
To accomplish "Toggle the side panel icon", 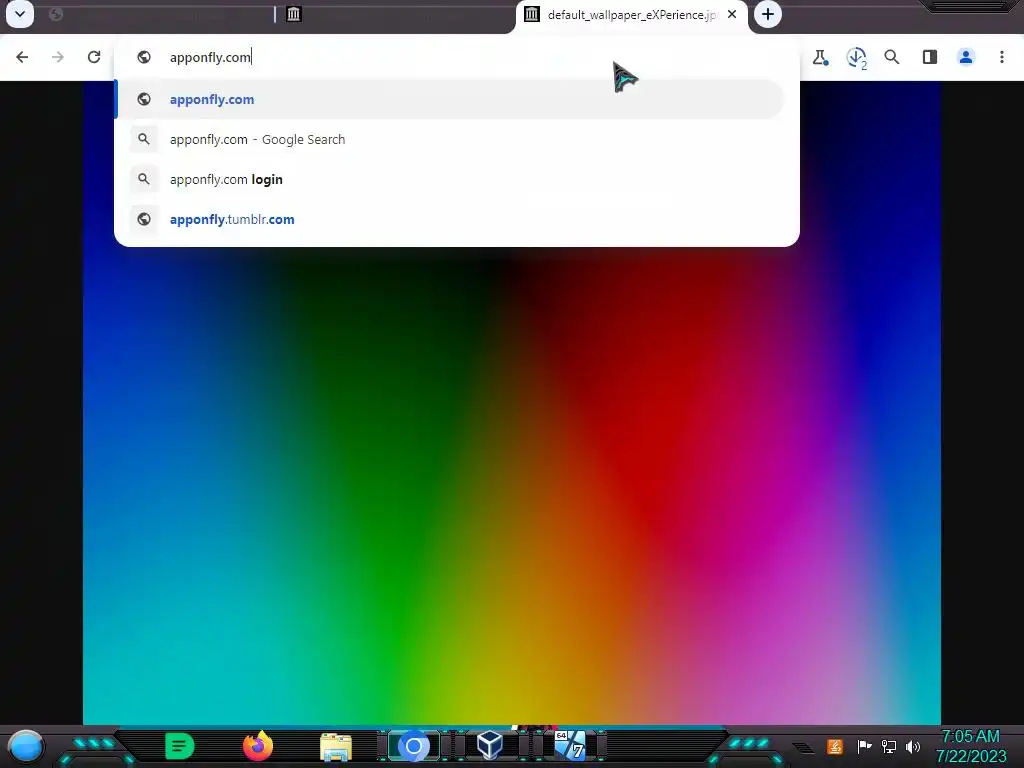I will point(930,57).
